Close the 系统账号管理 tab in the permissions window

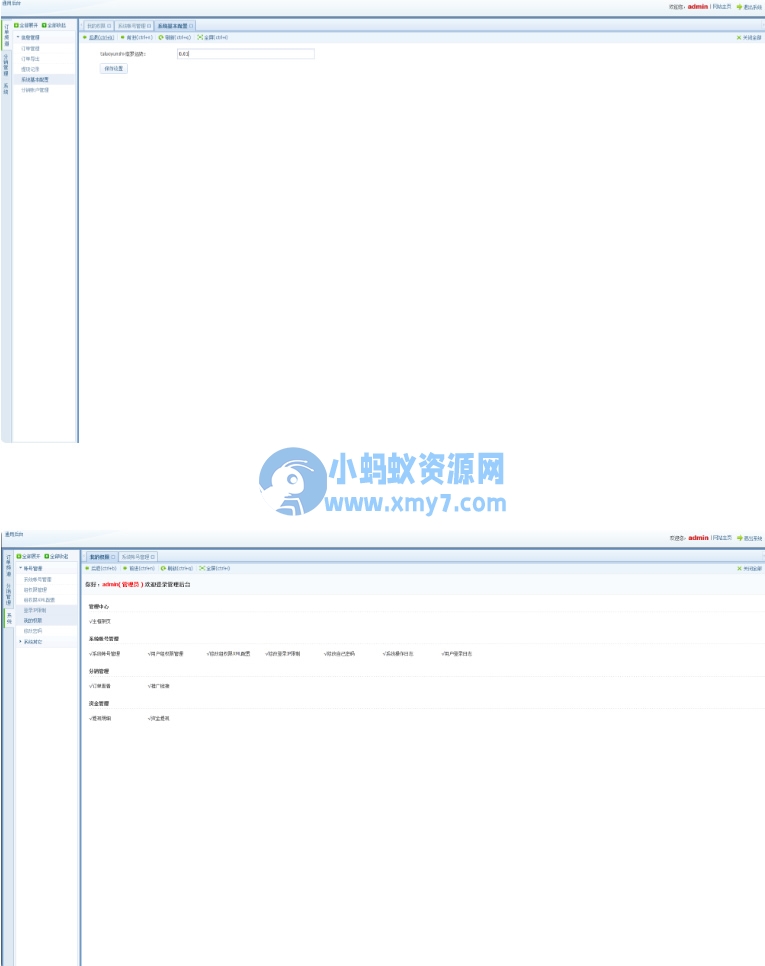[153, 557]
